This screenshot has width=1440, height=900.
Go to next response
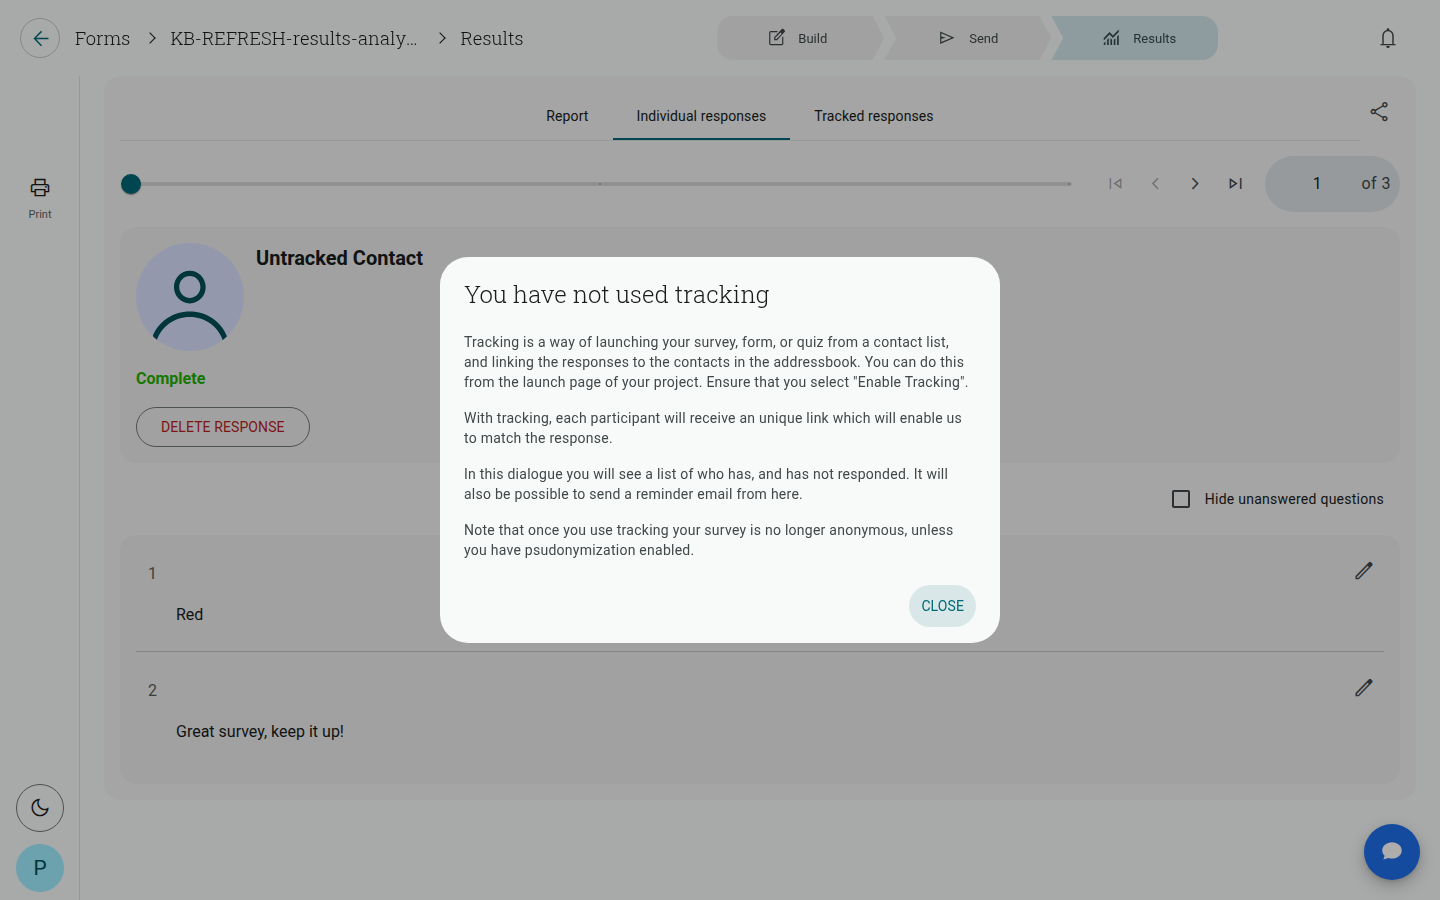1195,184
